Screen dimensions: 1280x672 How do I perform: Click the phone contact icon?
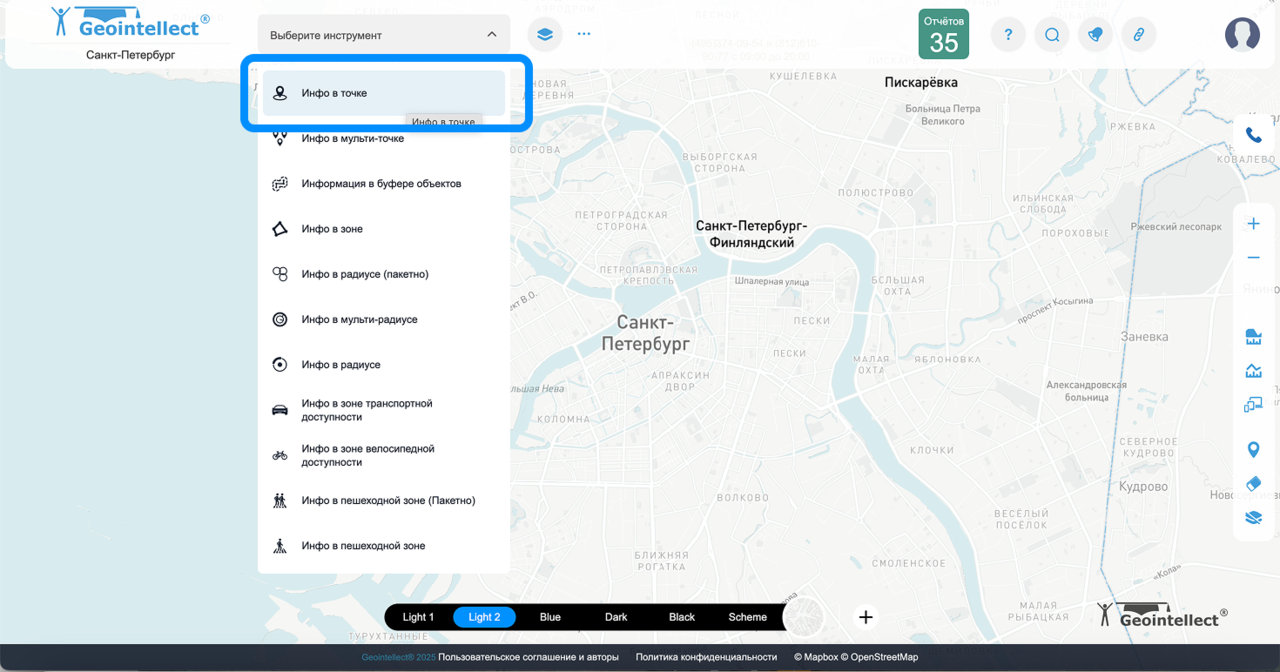1253,135
